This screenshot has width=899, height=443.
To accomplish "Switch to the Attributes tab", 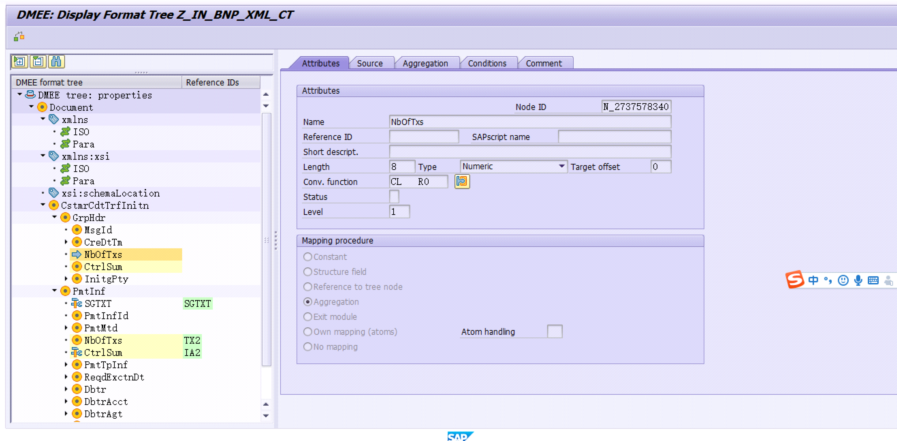I will coord(320,64).
